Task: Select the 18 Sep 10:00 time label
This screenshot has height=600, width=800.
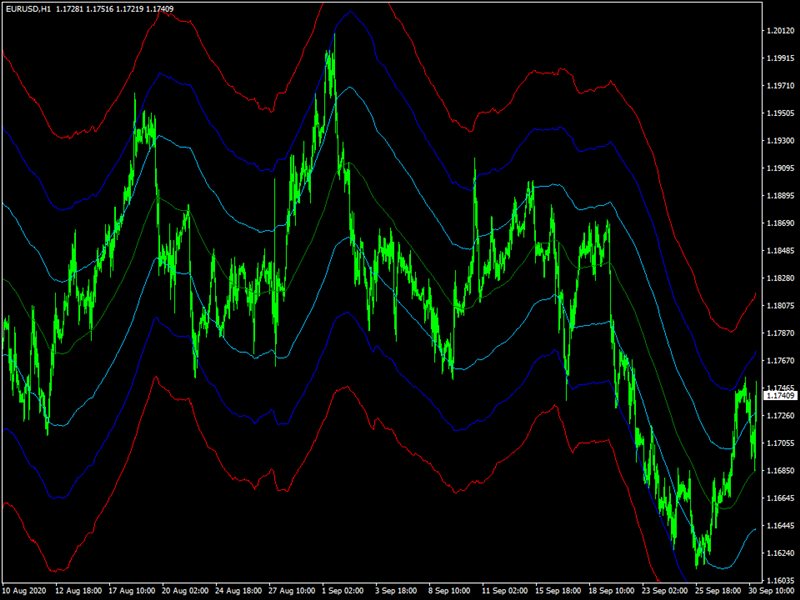Action: (611, 591)
